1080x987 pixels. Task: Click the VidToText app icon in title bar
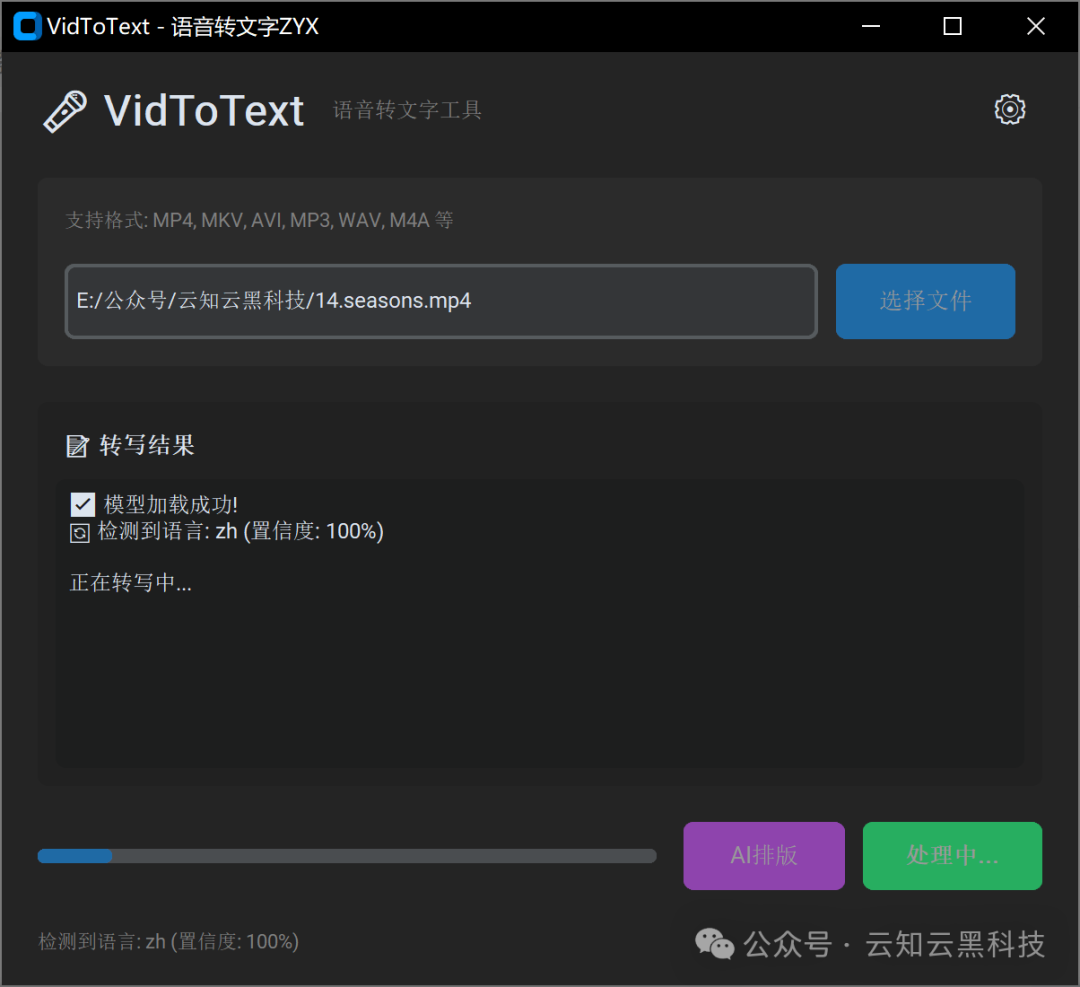point(27,26)
